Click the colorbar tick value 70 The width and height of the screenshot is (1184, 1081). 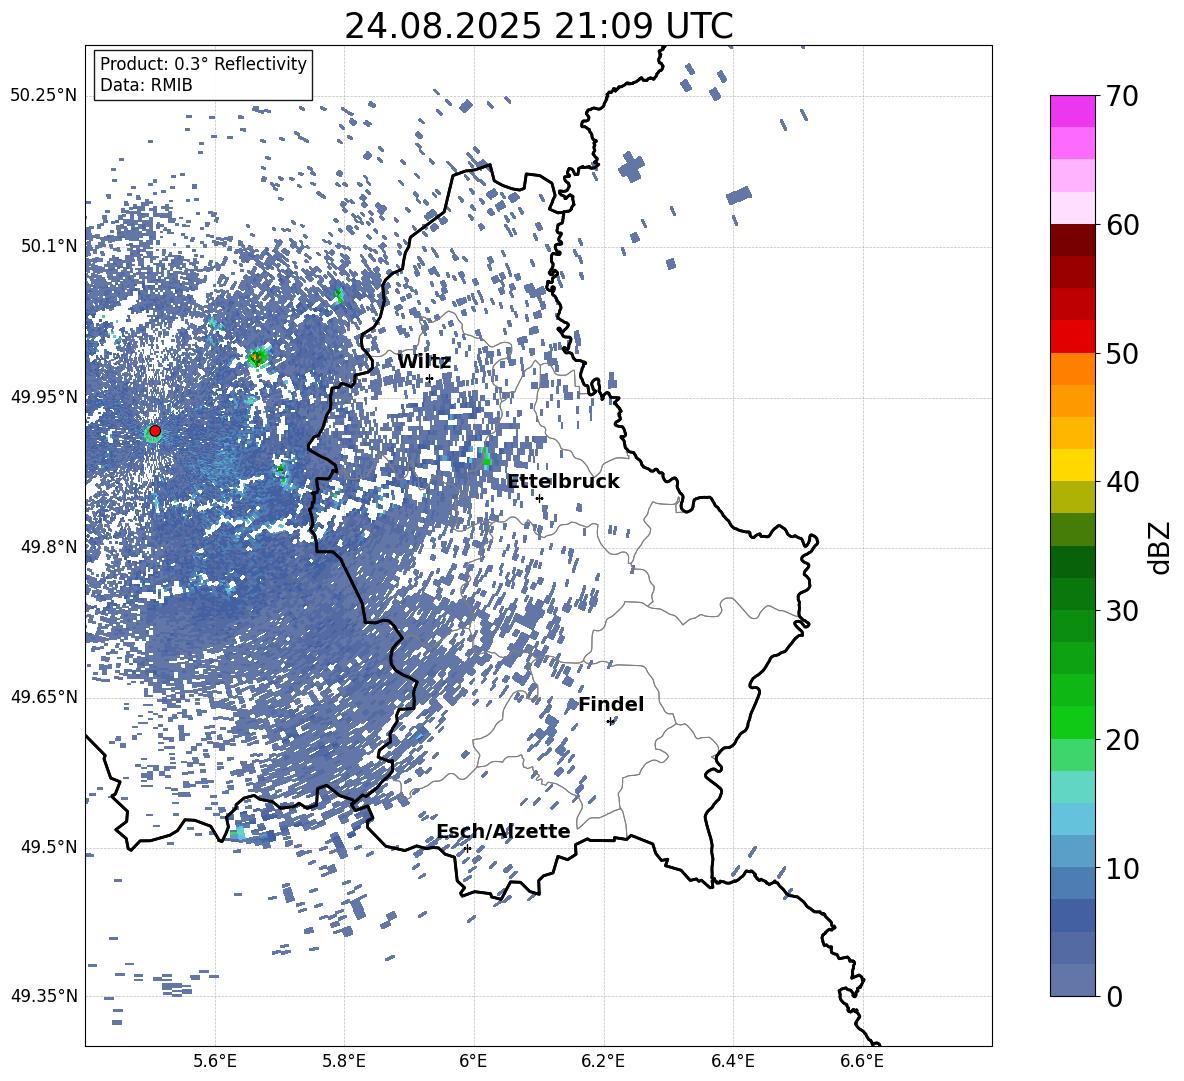1122,96
